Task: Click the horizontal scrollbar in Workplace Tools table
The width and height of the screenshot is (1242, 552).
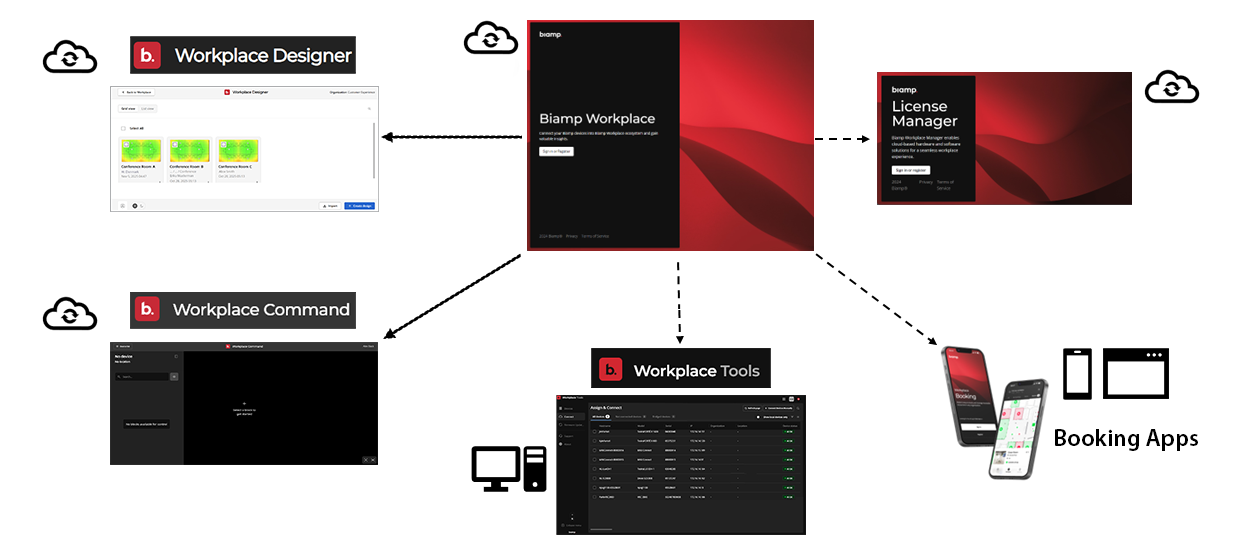Action: [601, 529]
